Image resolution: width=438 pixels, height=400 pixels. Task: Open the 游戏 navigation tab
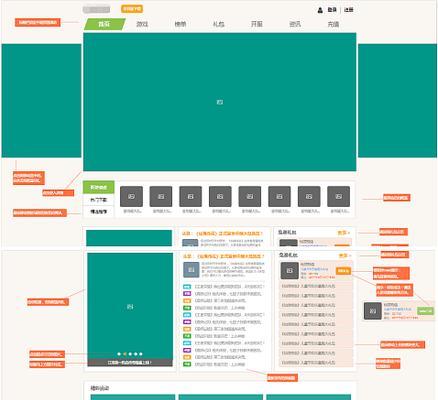[142, 24]
